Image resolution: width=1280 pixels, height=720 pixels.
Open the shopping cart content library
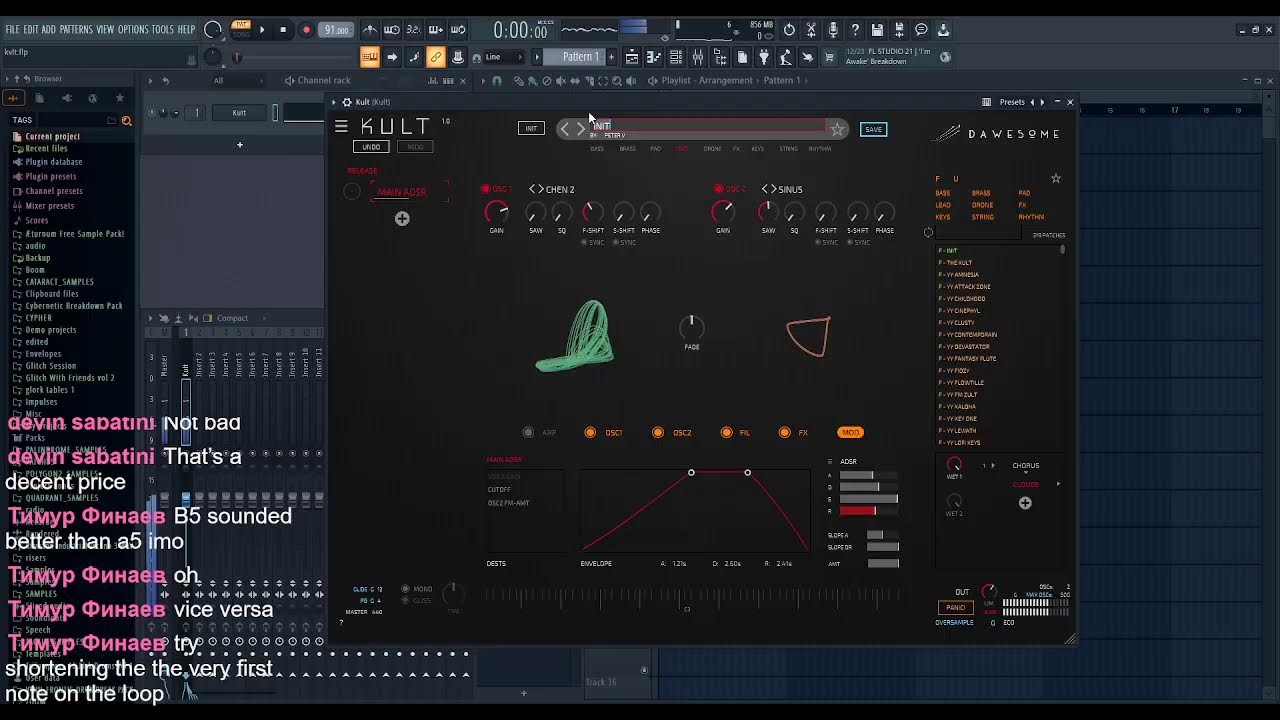coord(829,57)
